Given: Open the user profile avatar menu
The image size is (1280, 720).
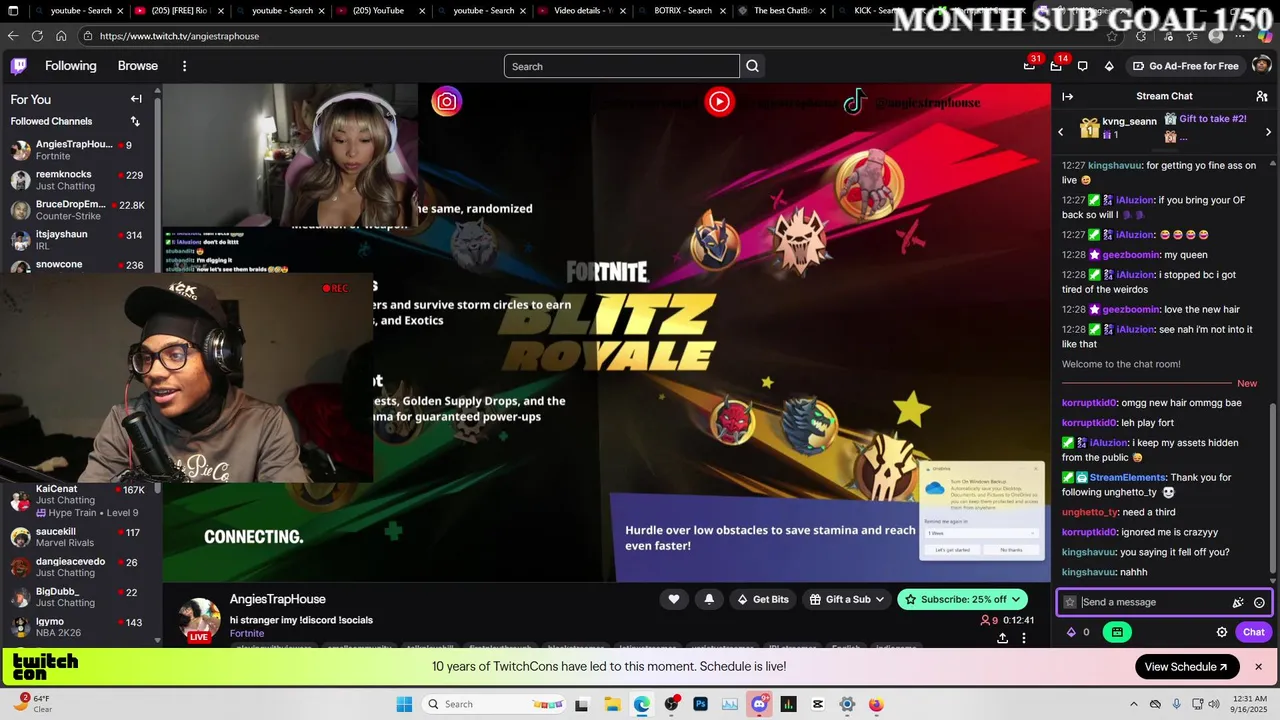Looking at the screenshot, I should pos(1261,66).
